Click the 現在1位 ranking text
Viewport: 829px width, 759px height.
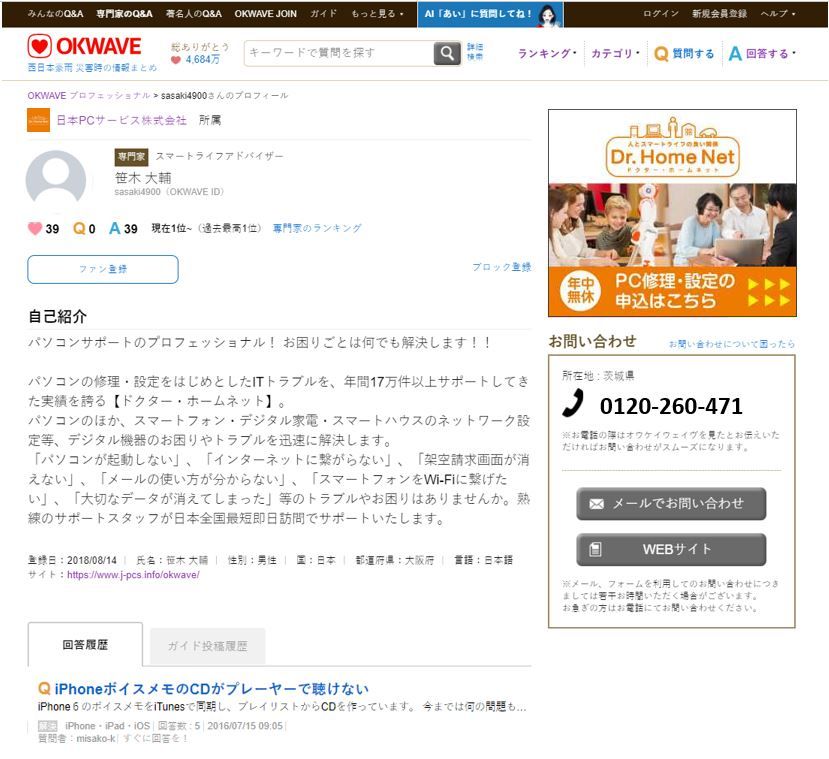(x=171, y=228)
